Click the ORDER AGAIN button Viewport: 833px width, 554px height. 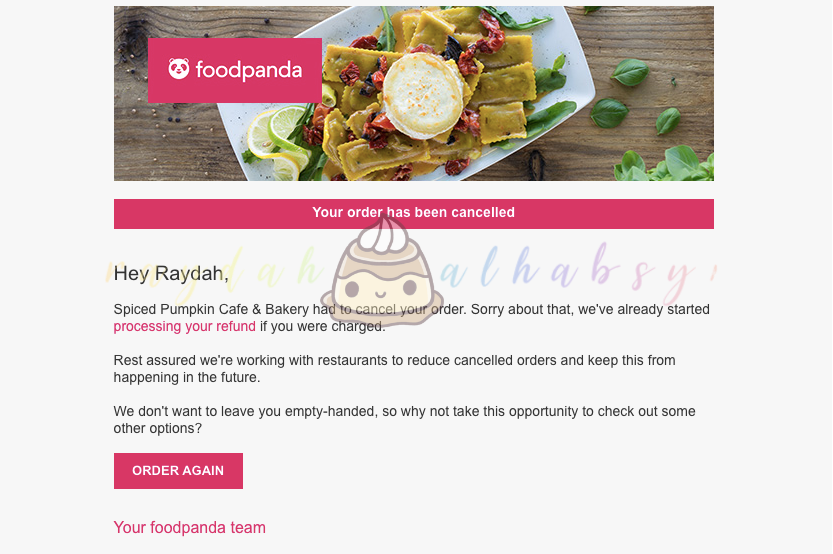[x=178, y=471]
